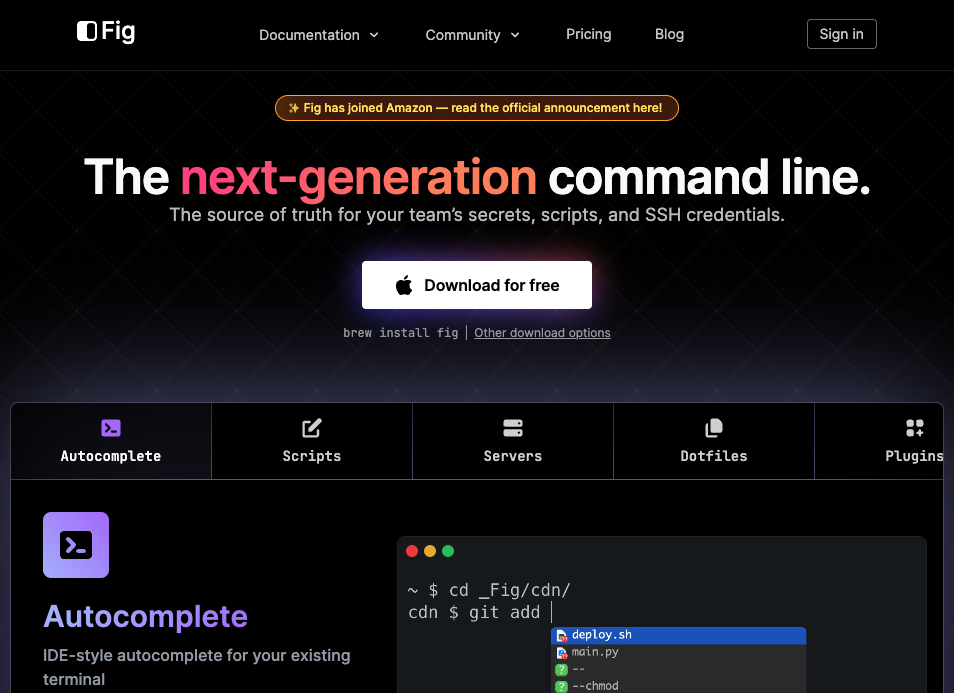Select the Autocomplete tab
This screenshot has width=954, height=693.
point(111,441)
